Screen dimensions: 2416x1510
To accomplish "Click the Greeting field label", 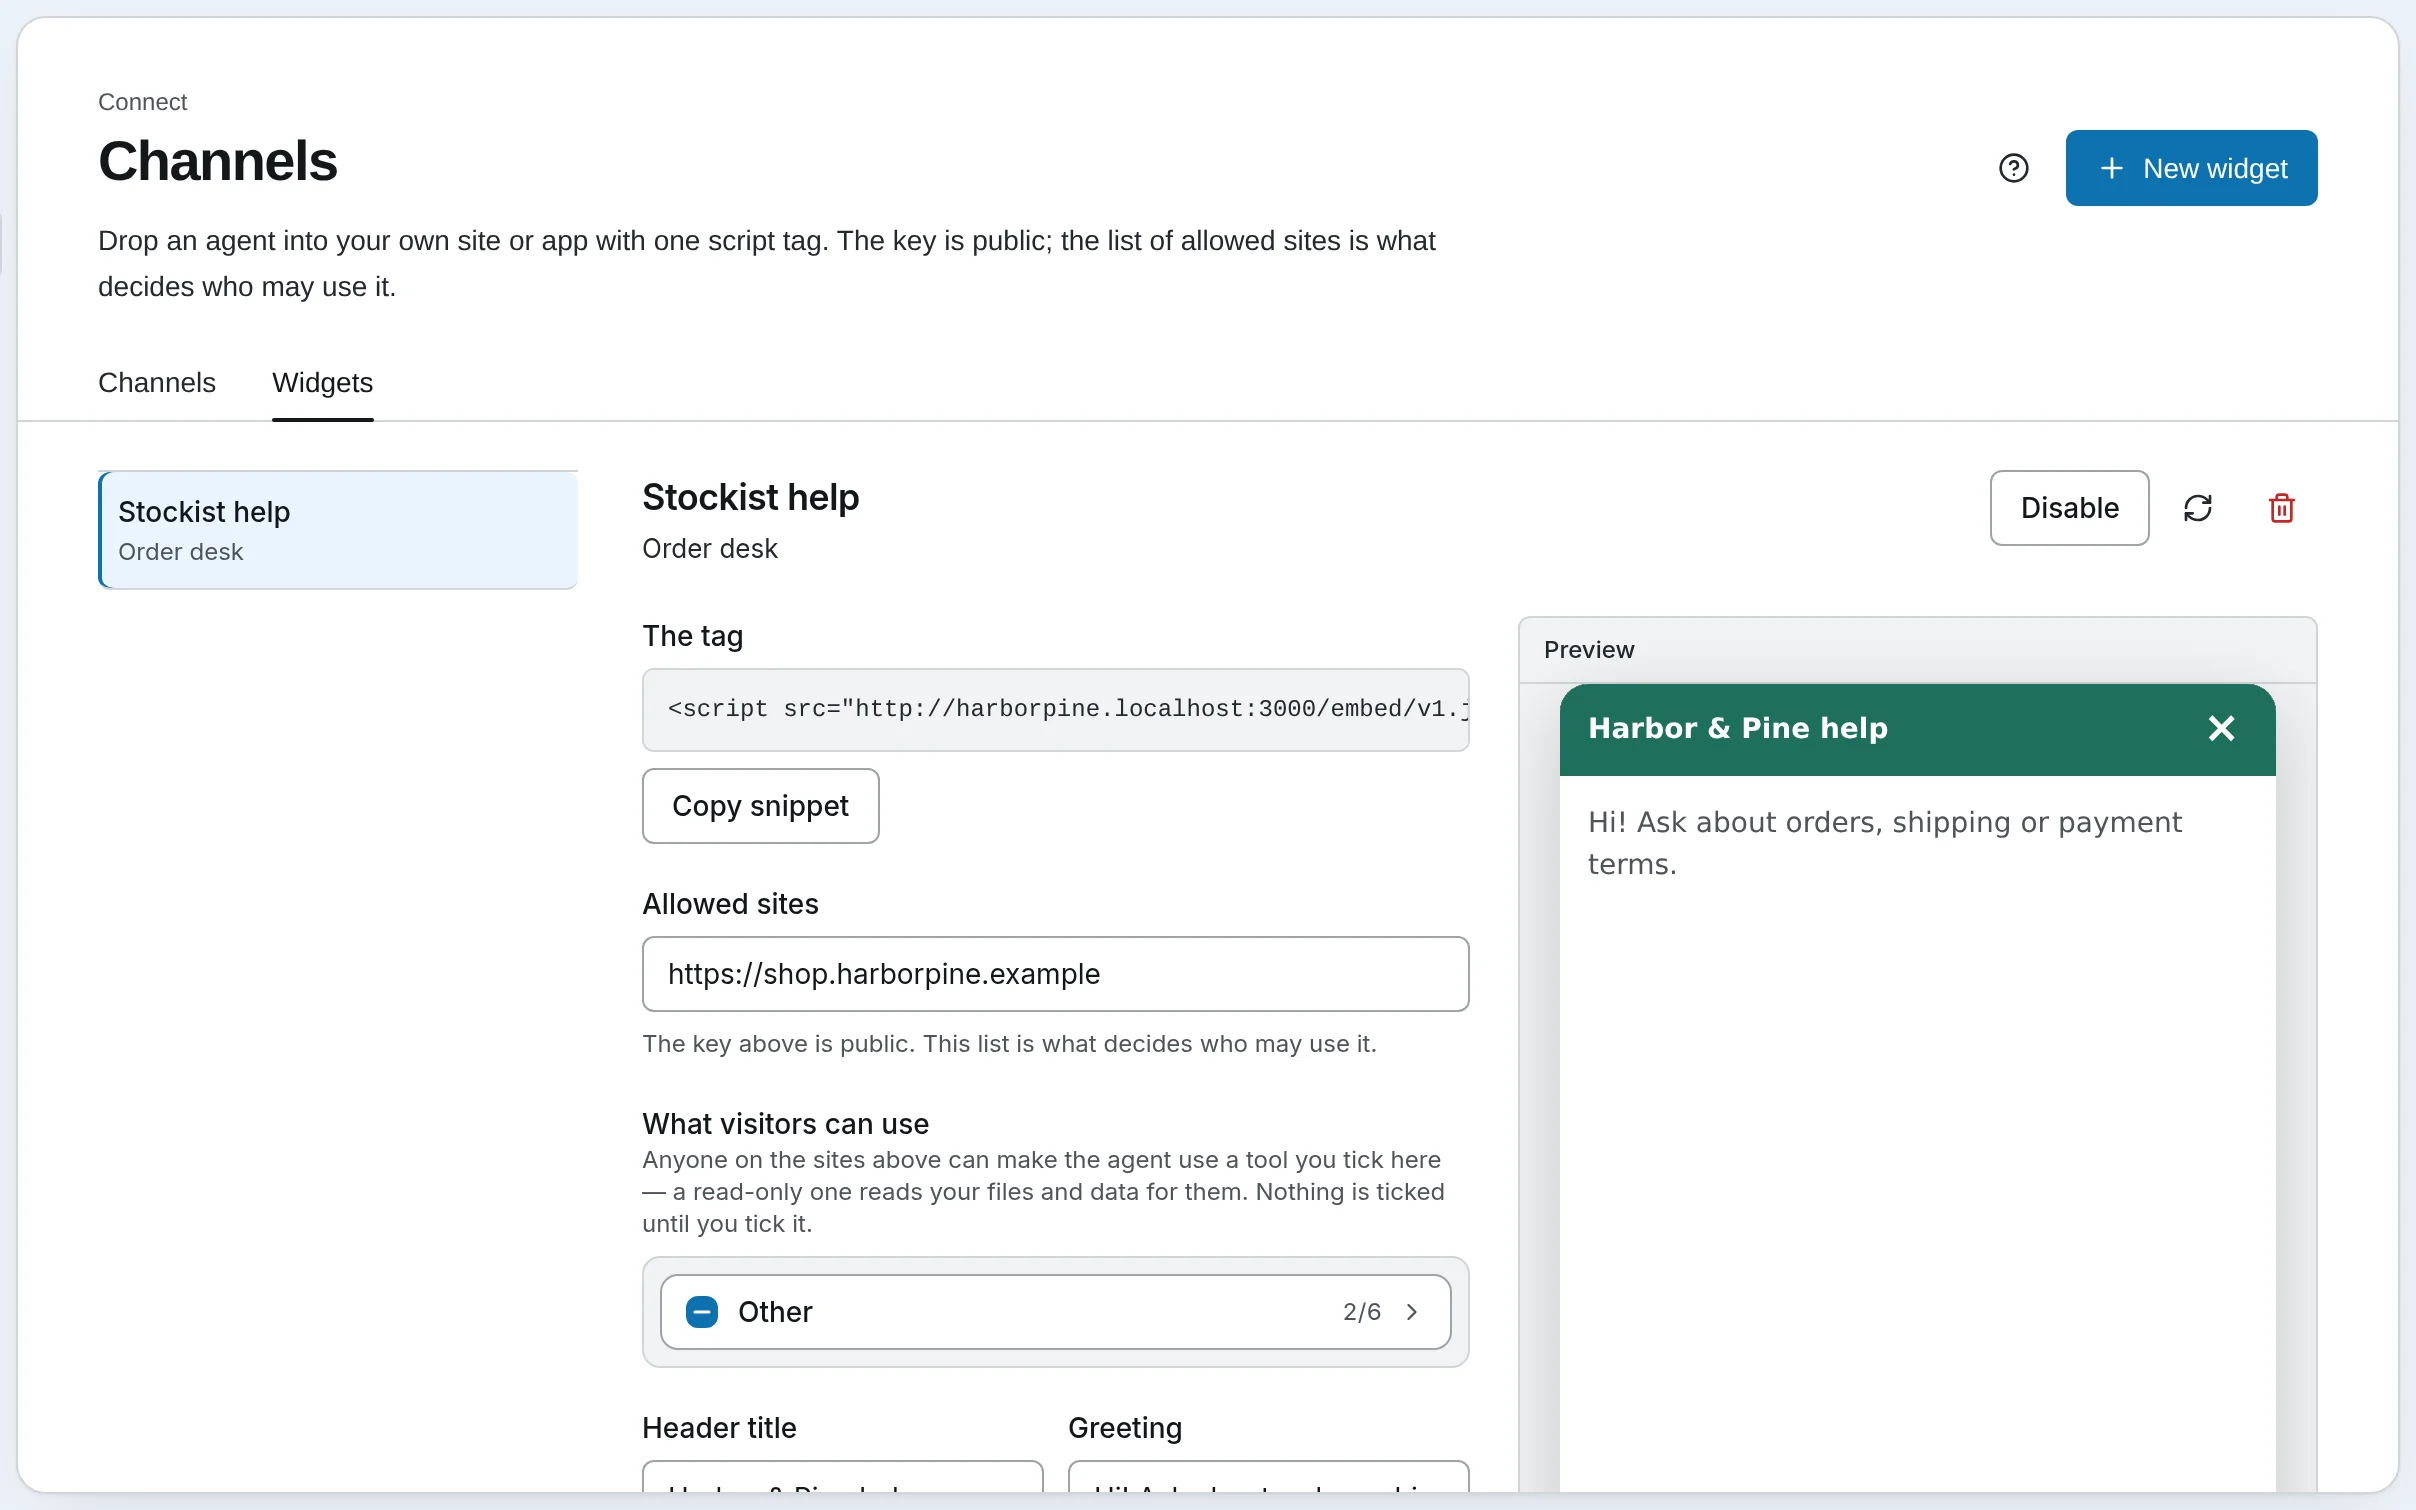I will (x=1125, y=1428).
